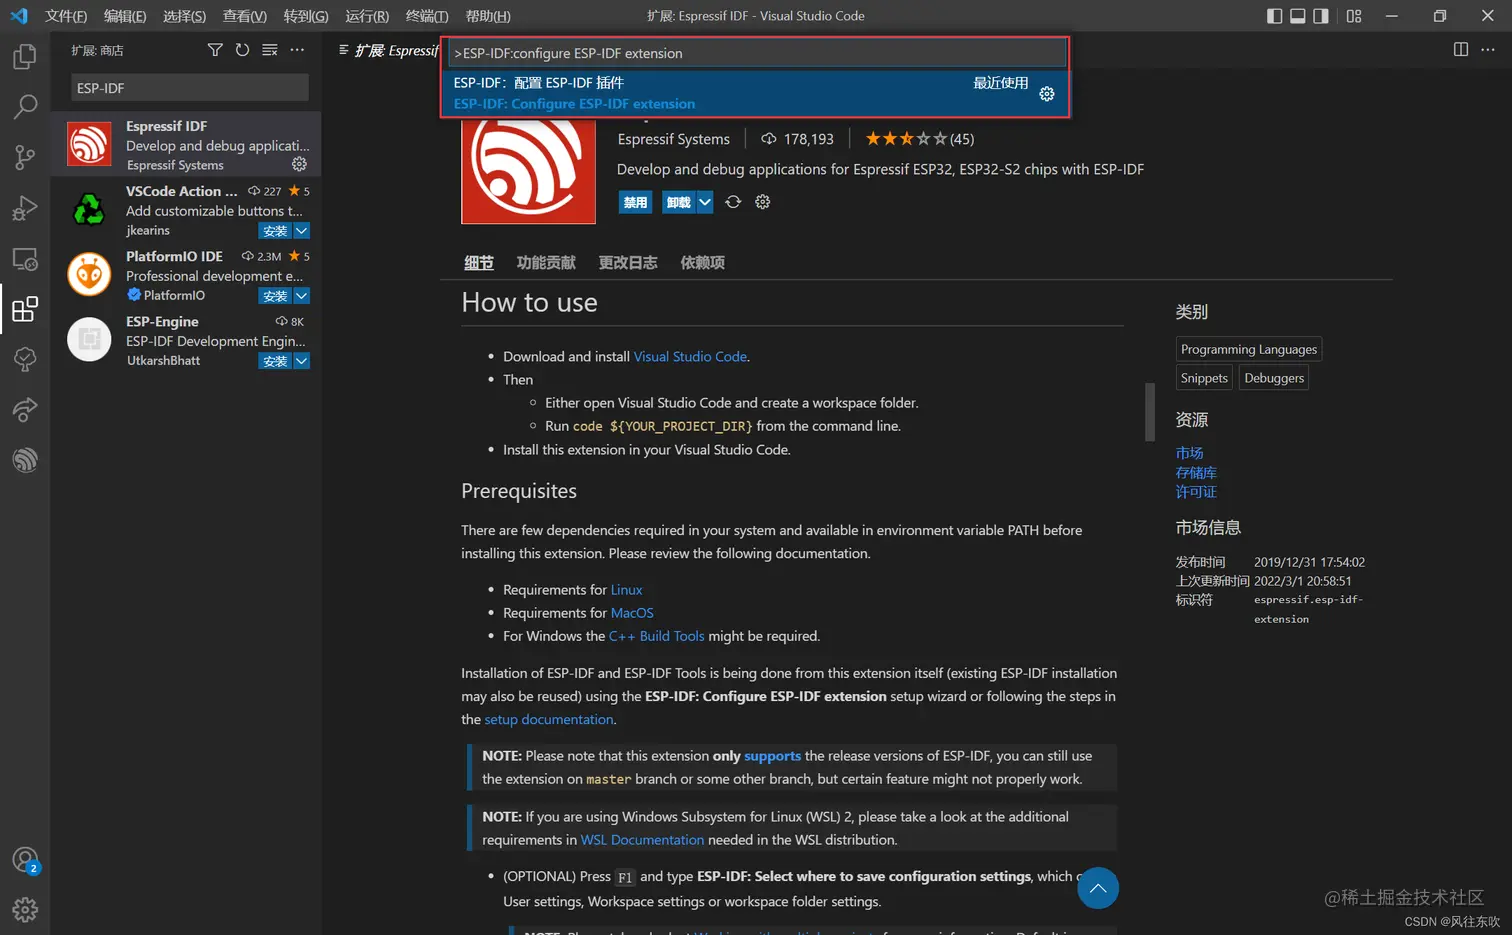Switch to the 功能贡献 tab
1512x935 pixels.
(x=546, y=262)
